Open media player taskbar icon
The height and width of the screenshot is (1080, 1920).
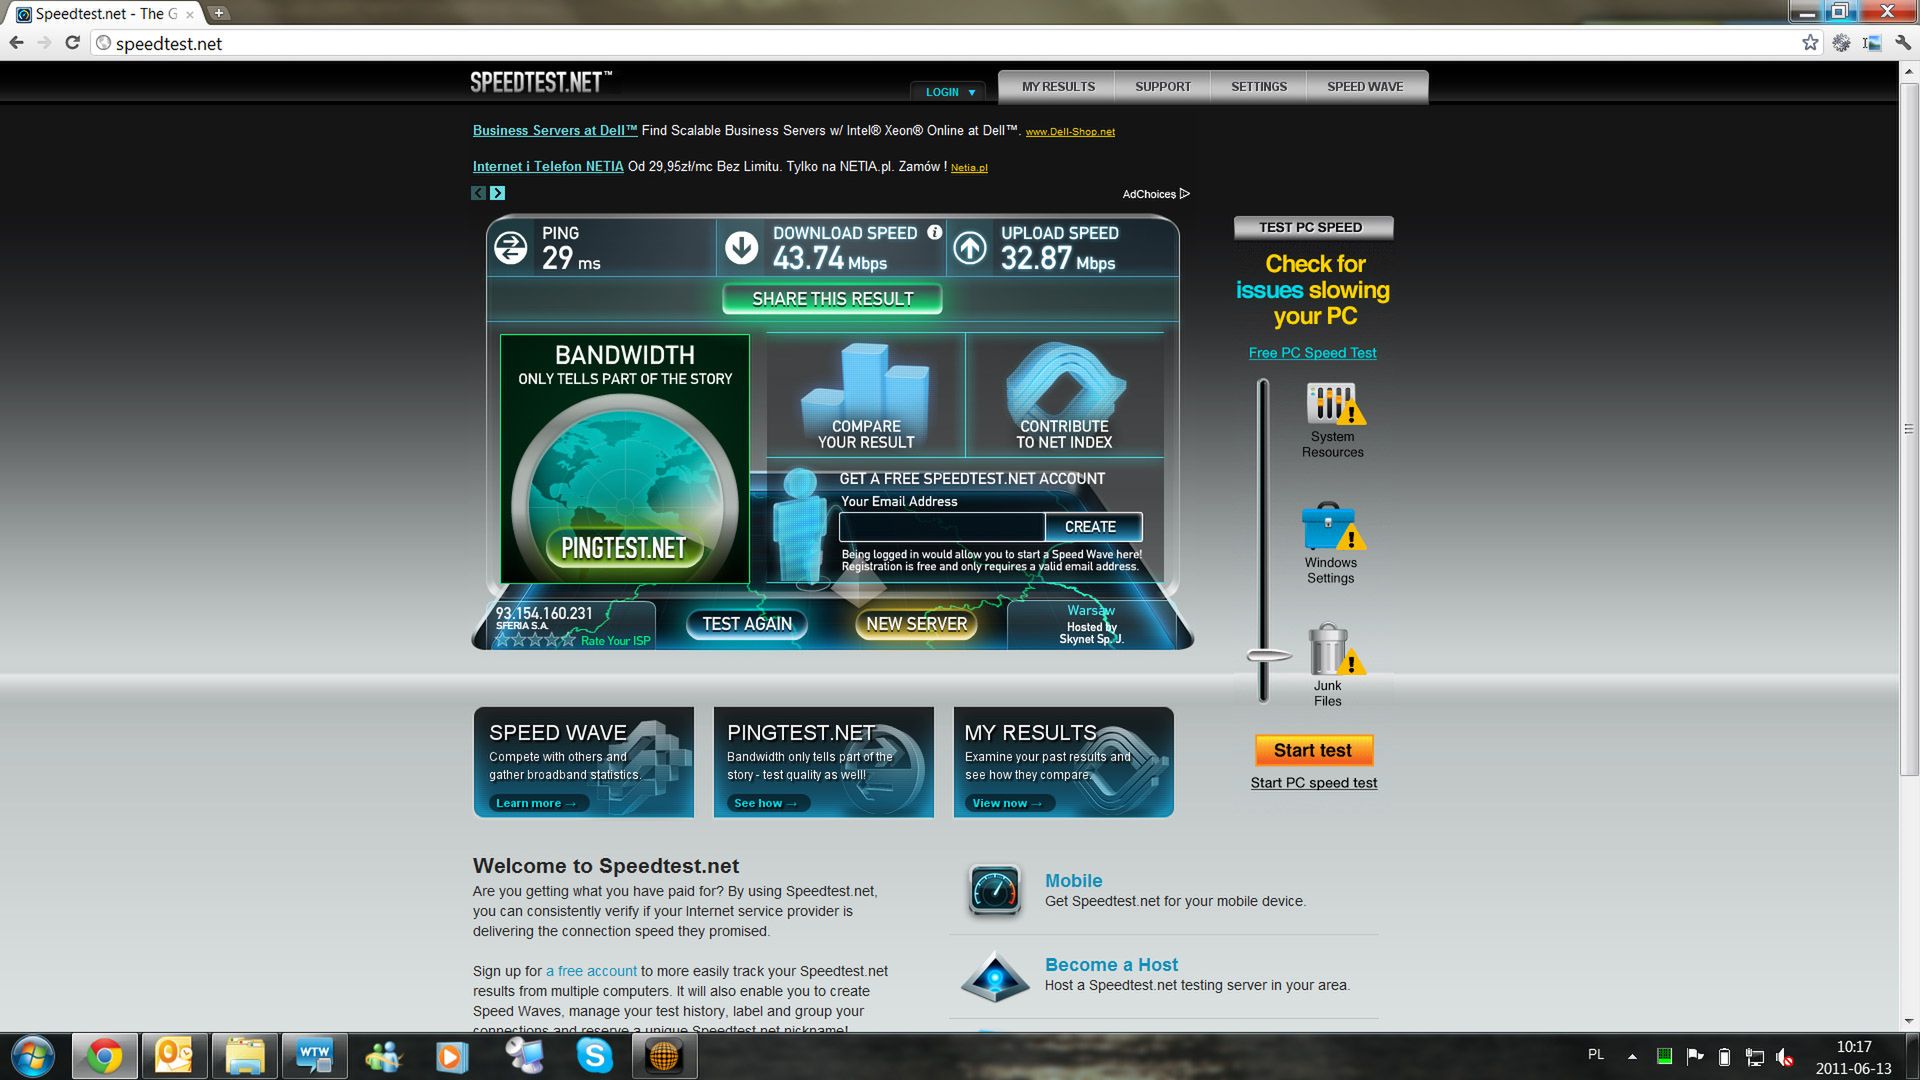(x=452, y=1056)
